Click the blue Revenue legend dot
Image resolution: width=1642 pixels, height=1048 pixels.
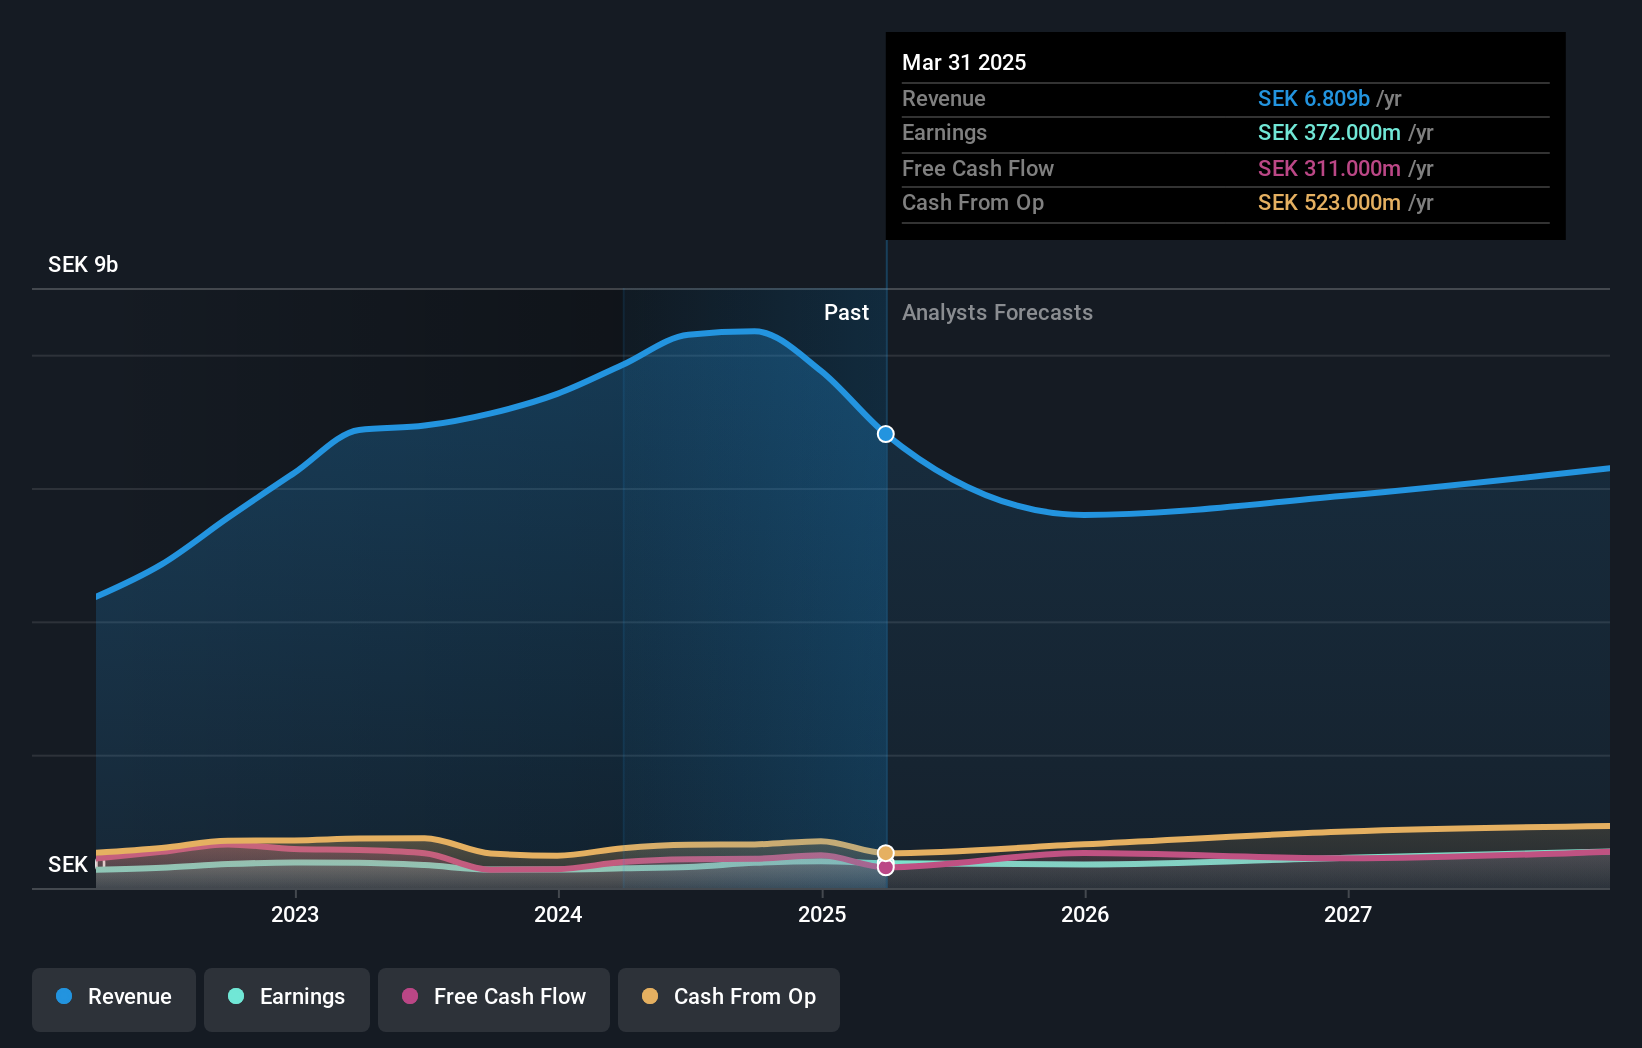(64, 996)
